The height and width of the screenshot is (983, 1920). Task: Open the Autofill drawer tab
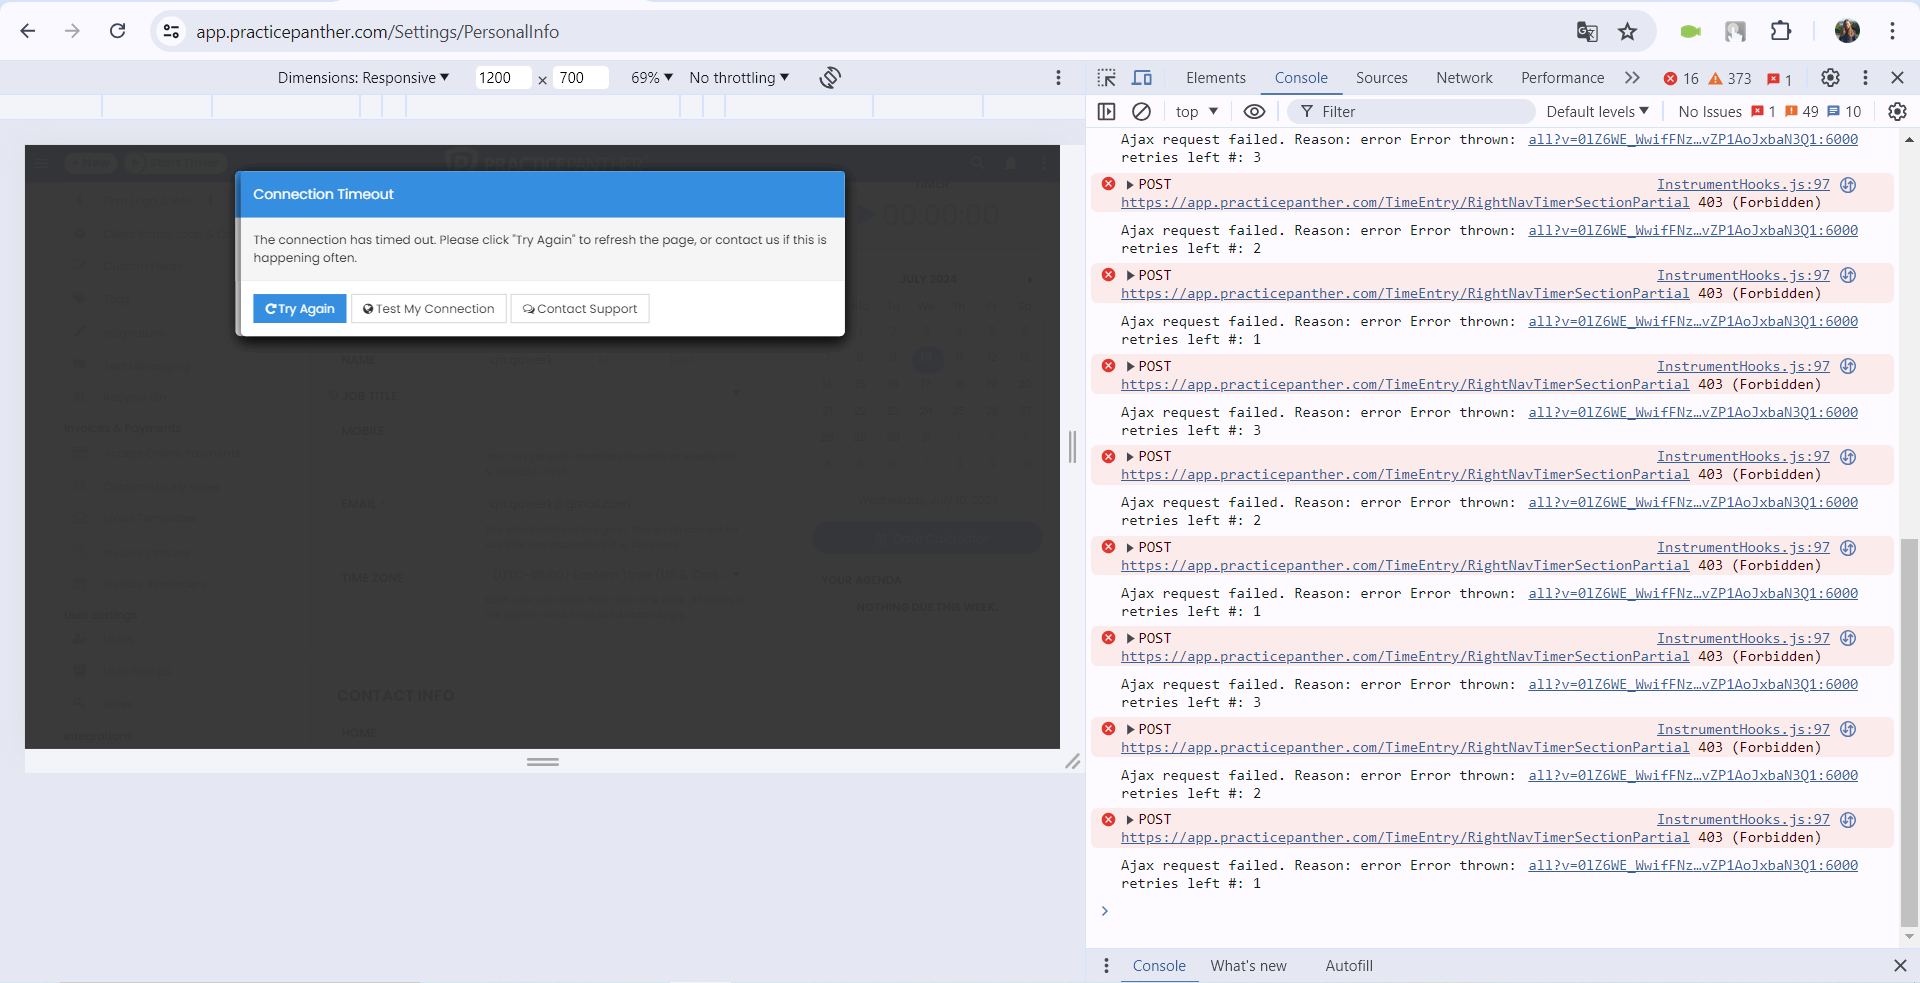(1349, 966)
